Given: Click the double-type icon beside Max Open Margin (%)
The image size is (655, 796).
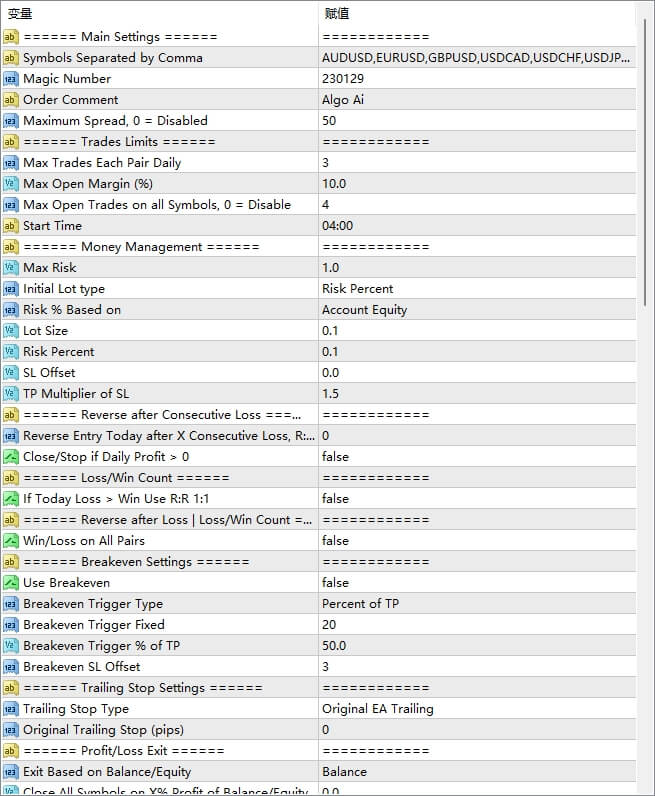Looking at the screenshot, I should click(10, 184).
